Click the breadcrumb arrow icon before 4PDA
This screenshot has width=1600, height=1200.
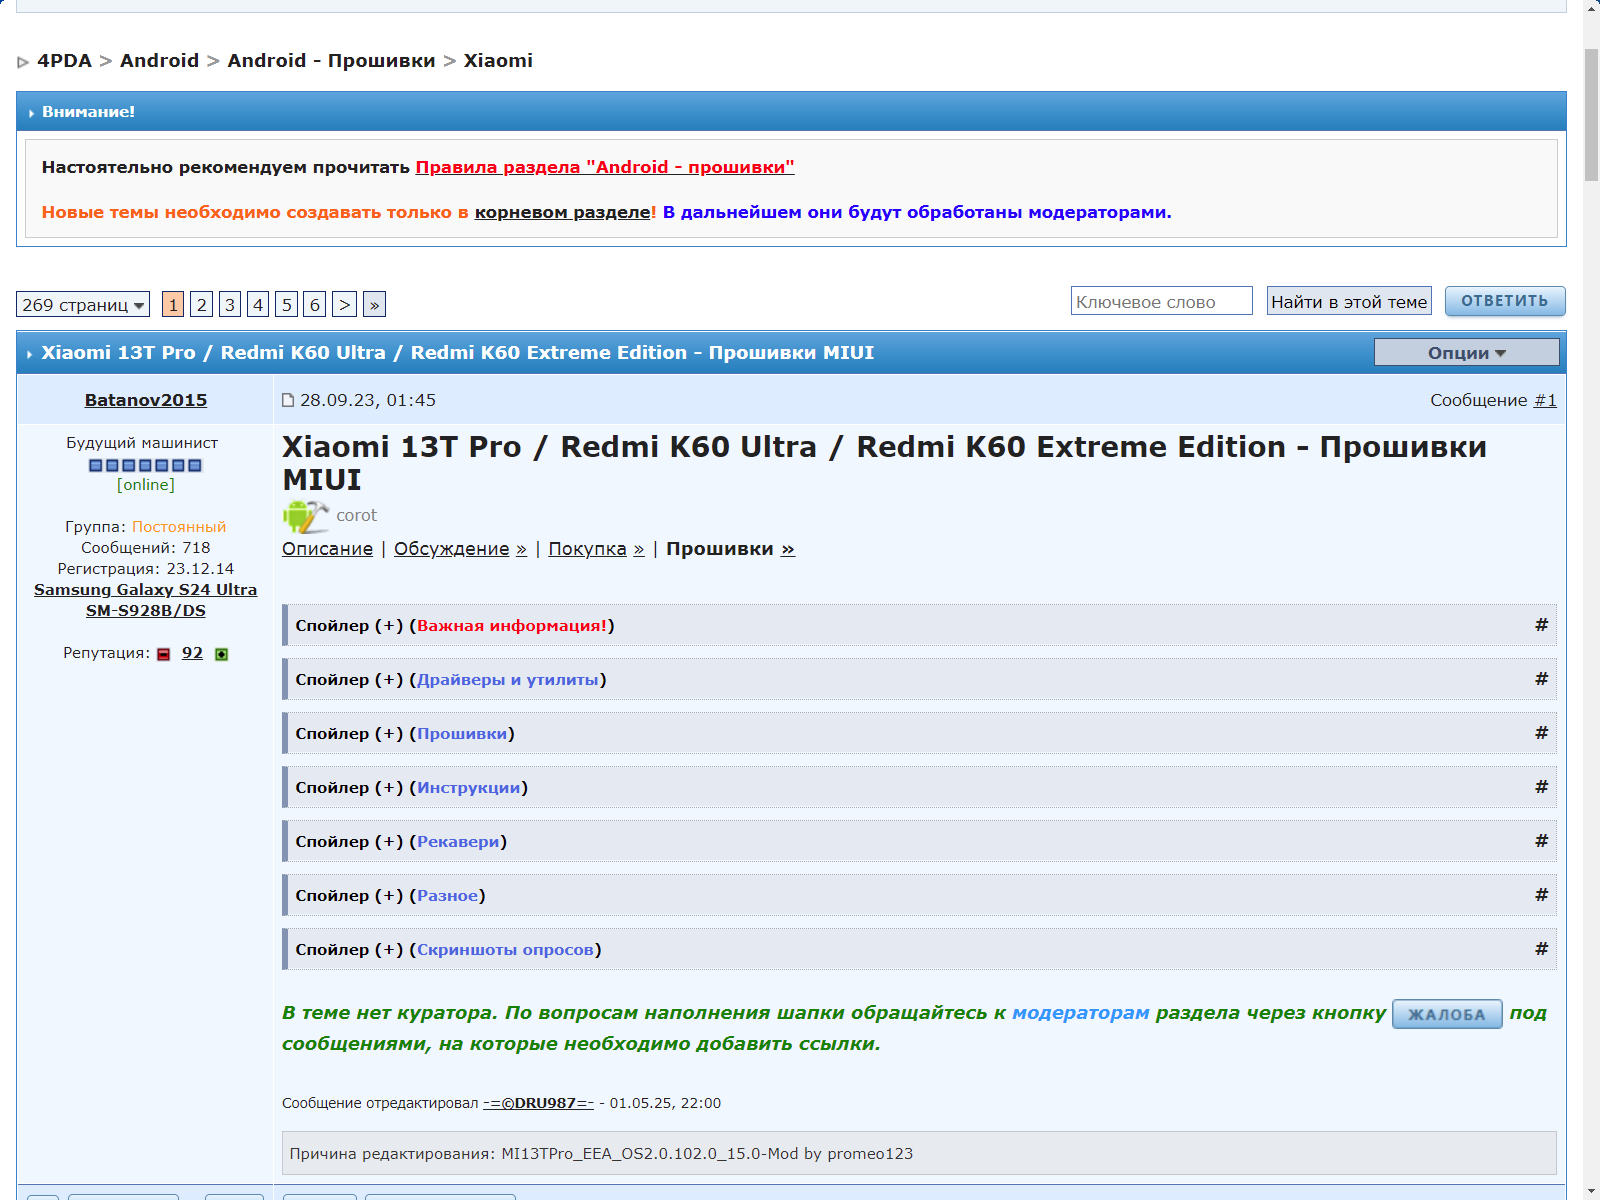click(x=23, y=62)
